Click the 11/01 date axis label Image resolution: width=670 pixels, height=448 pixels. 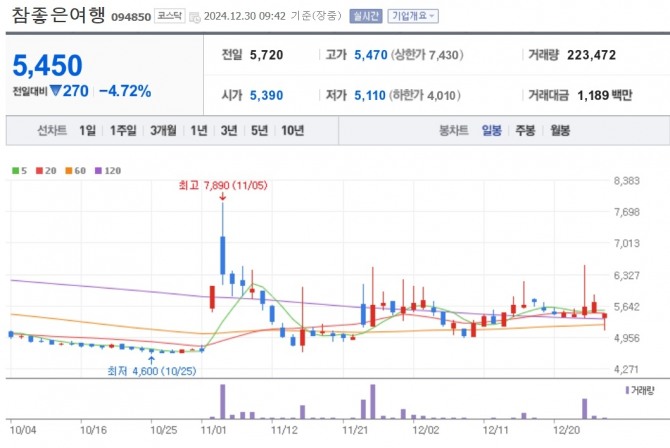coord(213,430)
